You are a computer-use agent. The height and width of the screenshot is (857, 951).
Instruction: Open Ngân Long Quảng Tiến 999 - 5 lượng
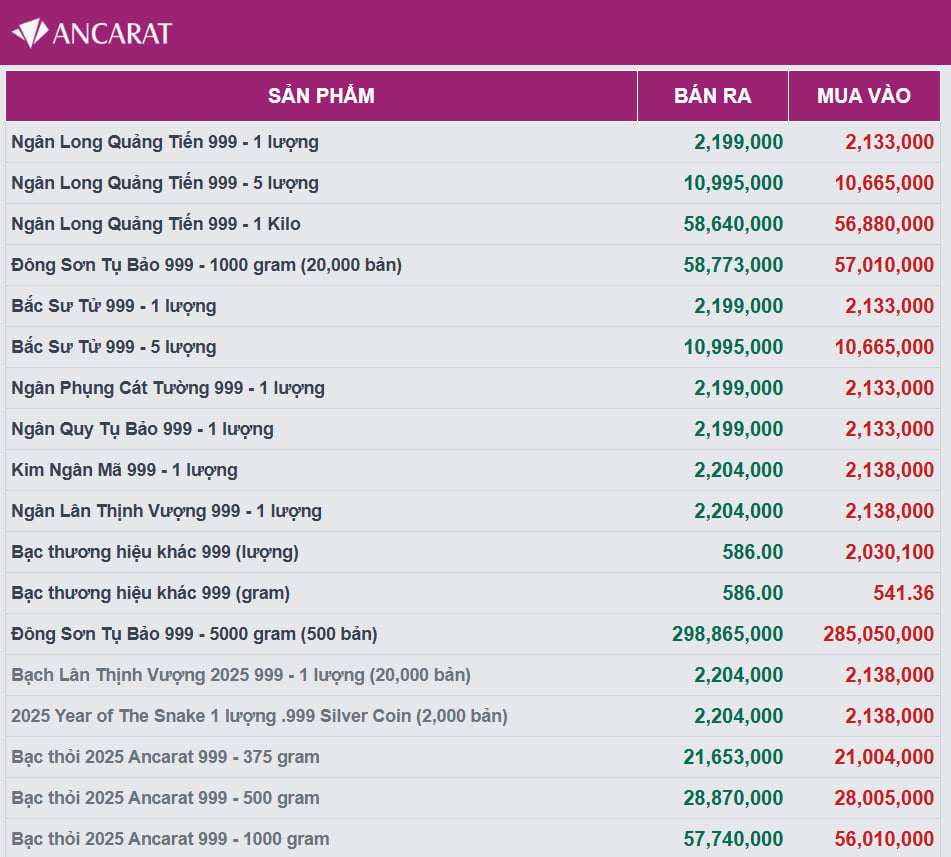point(165,183)
